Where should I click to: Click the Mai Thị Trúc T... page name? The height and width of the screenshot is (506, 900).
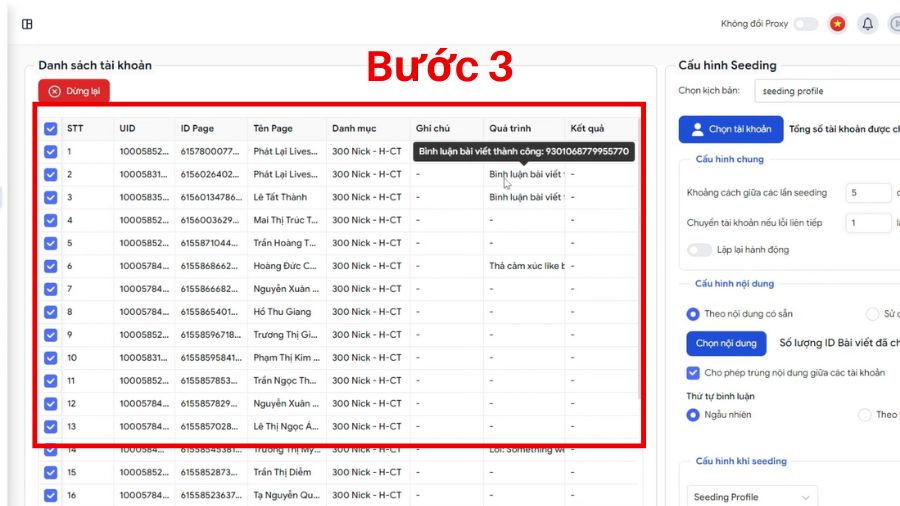click(x=285, y=220)
